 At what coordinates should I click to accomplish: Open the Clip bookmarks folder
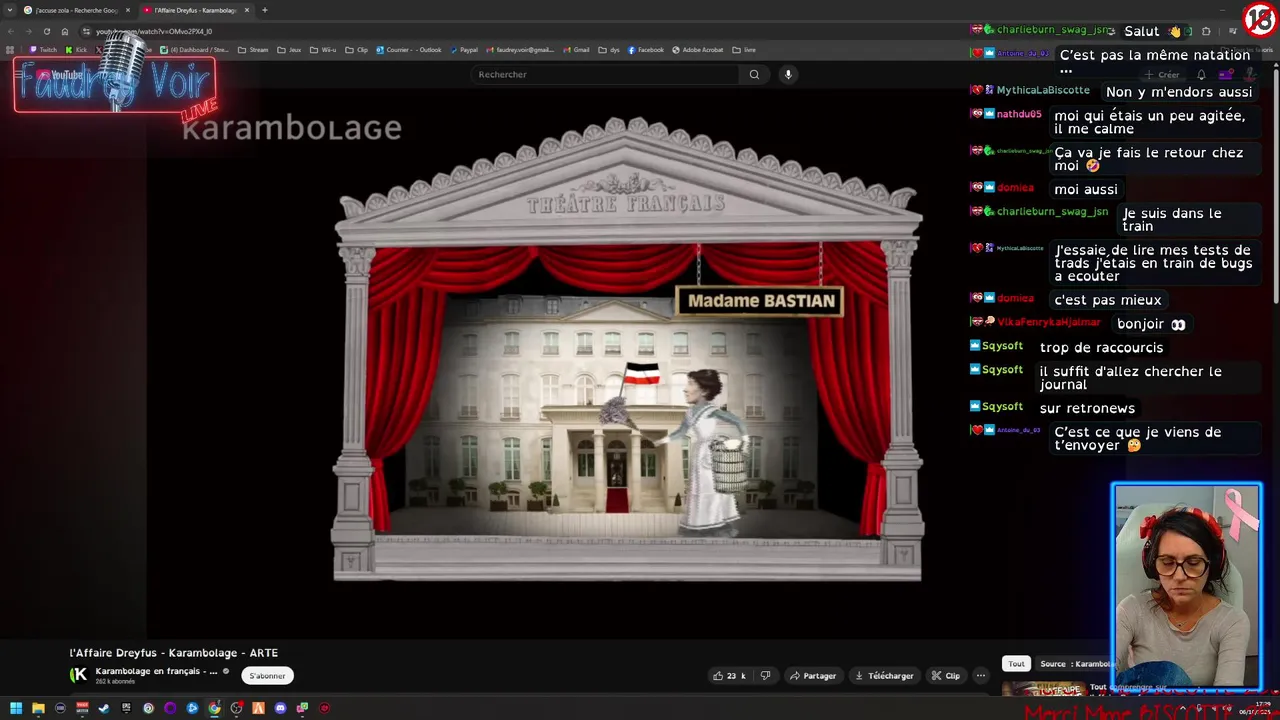[x=356, y=50]
